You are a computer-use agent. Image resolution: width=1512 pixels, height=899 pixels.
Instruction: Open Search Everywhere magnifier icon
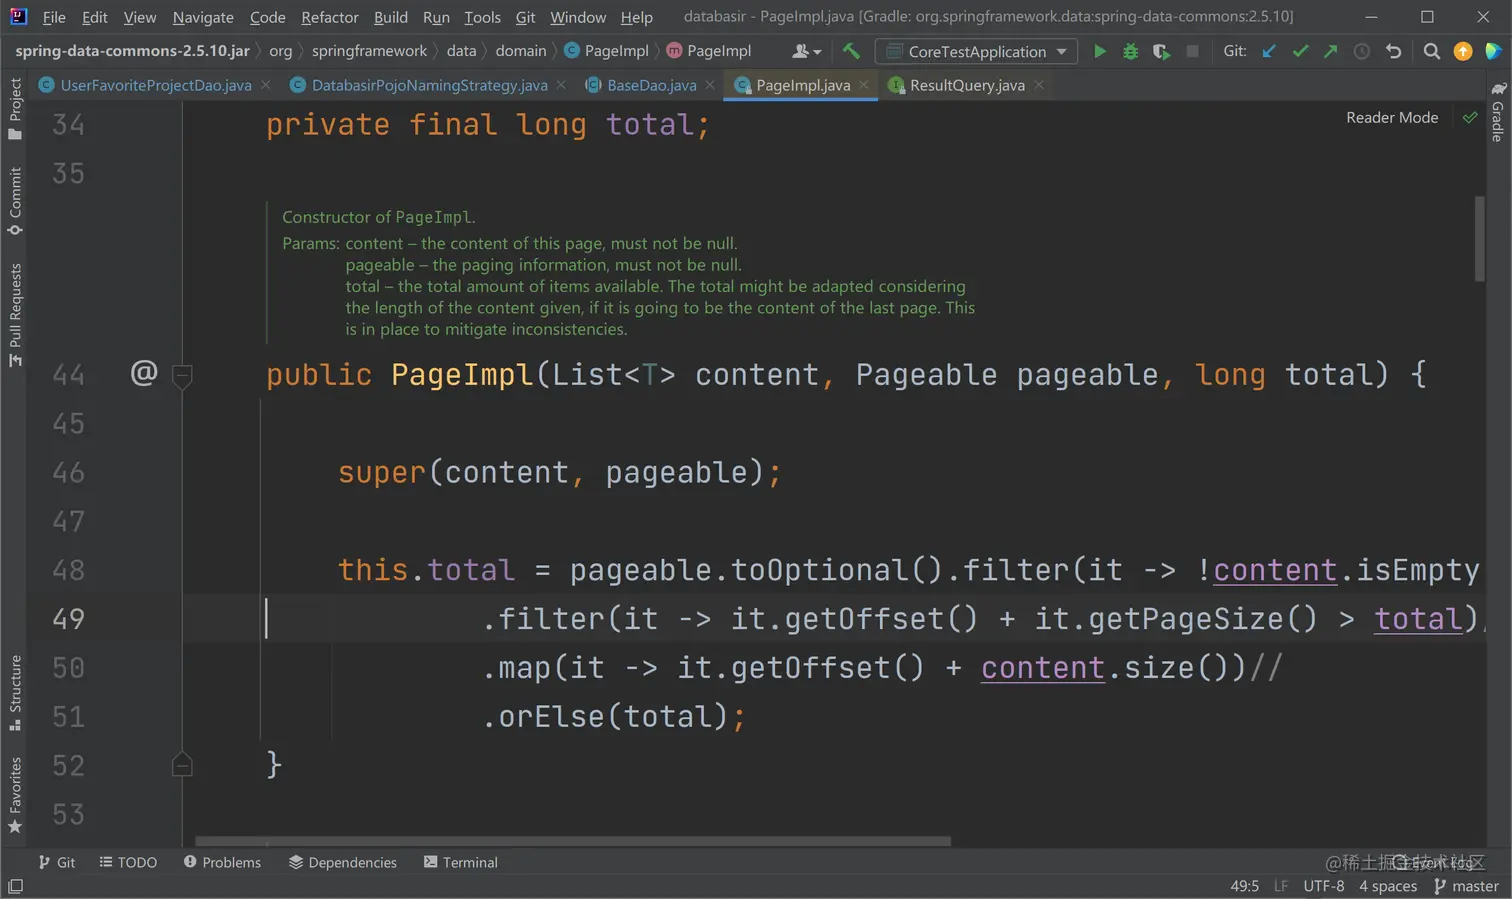[x=1432, y=51]
